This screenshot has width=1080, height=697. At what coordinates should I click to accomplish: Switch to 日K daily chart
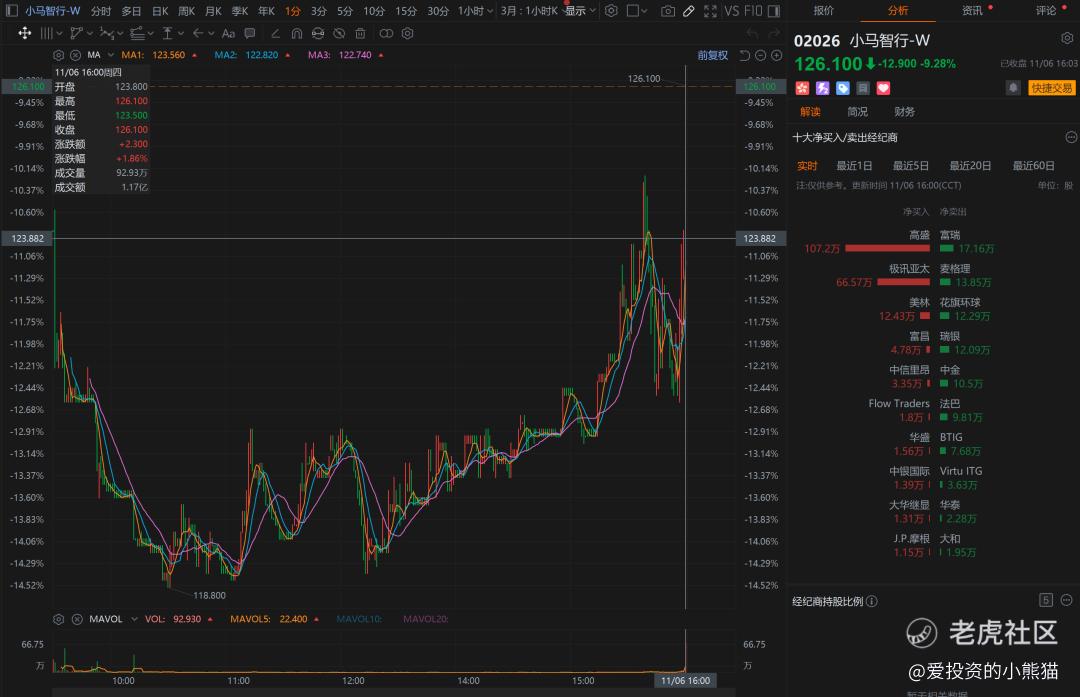click(x=160, y=11)
